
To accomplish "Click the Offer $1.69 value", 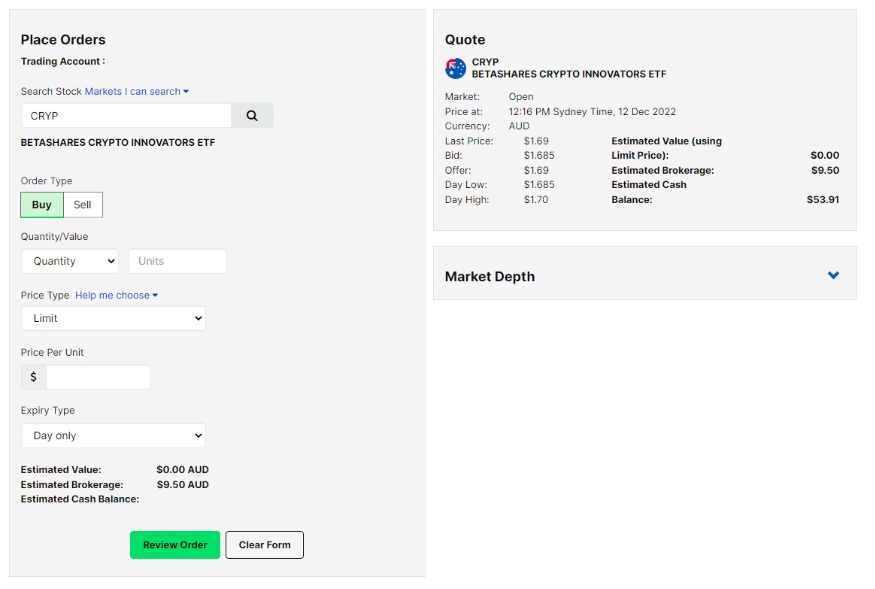I will (536, 170).
